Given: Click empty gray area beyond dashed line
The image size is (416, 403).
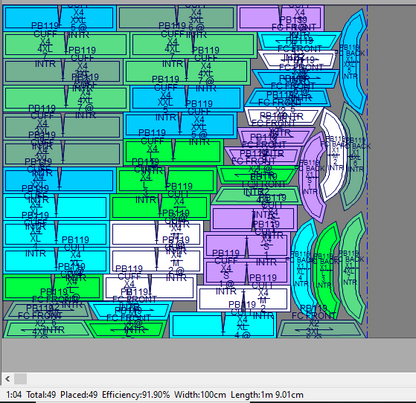Looking at the screenshot, I should pyautogui.click(x=392, y=172).
